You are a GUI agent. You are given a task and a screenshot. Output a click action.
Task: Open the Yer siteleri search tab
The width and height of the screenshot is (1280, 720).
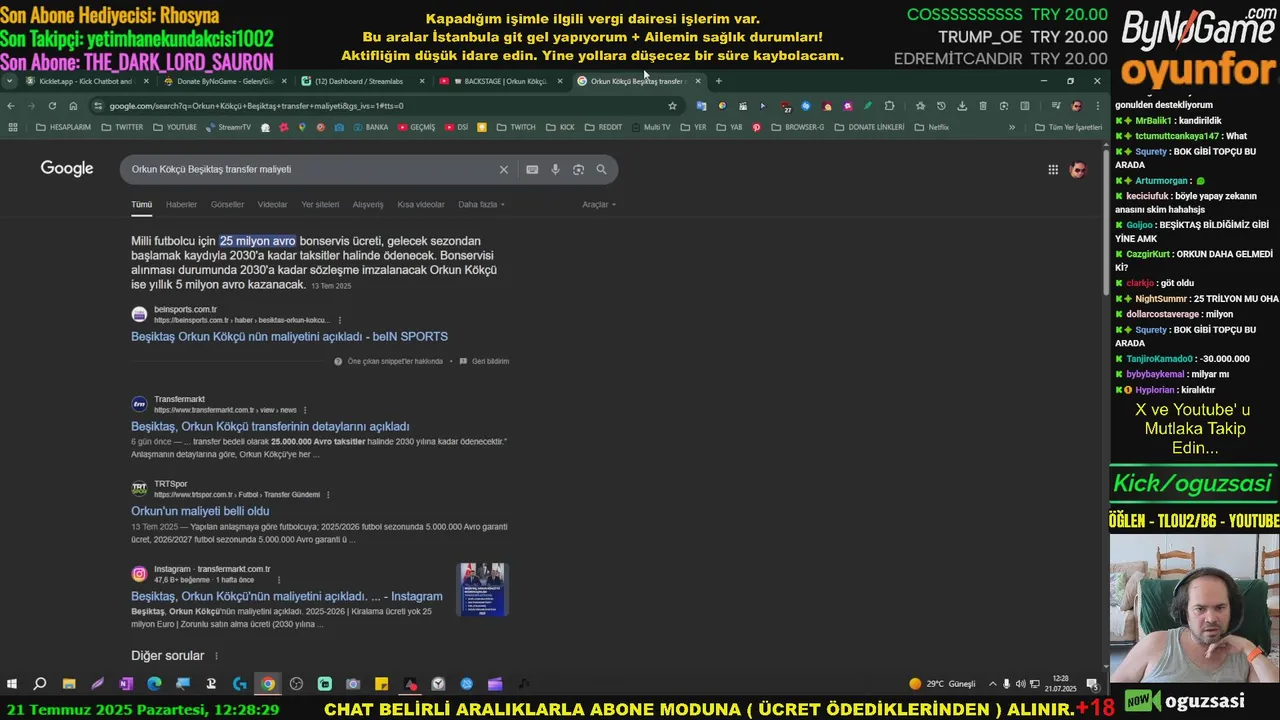[x=320, y=205]
